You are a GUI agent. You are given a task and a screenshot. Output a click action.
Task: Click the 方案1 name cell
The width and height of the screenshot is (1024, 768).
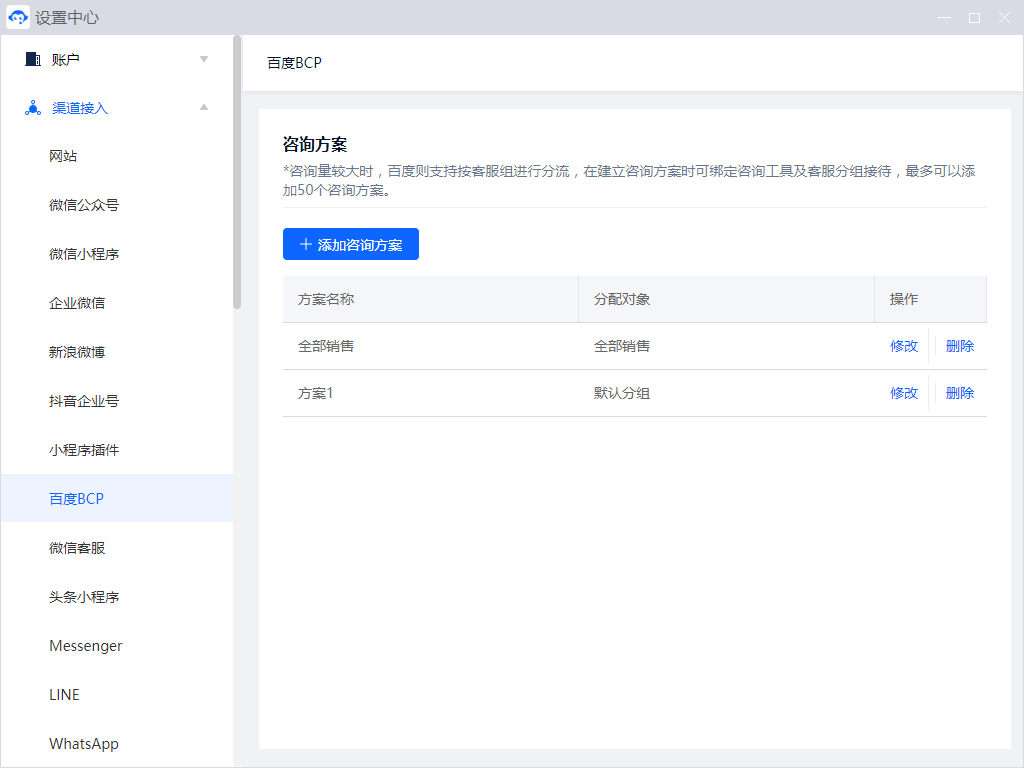click(315, 393)
